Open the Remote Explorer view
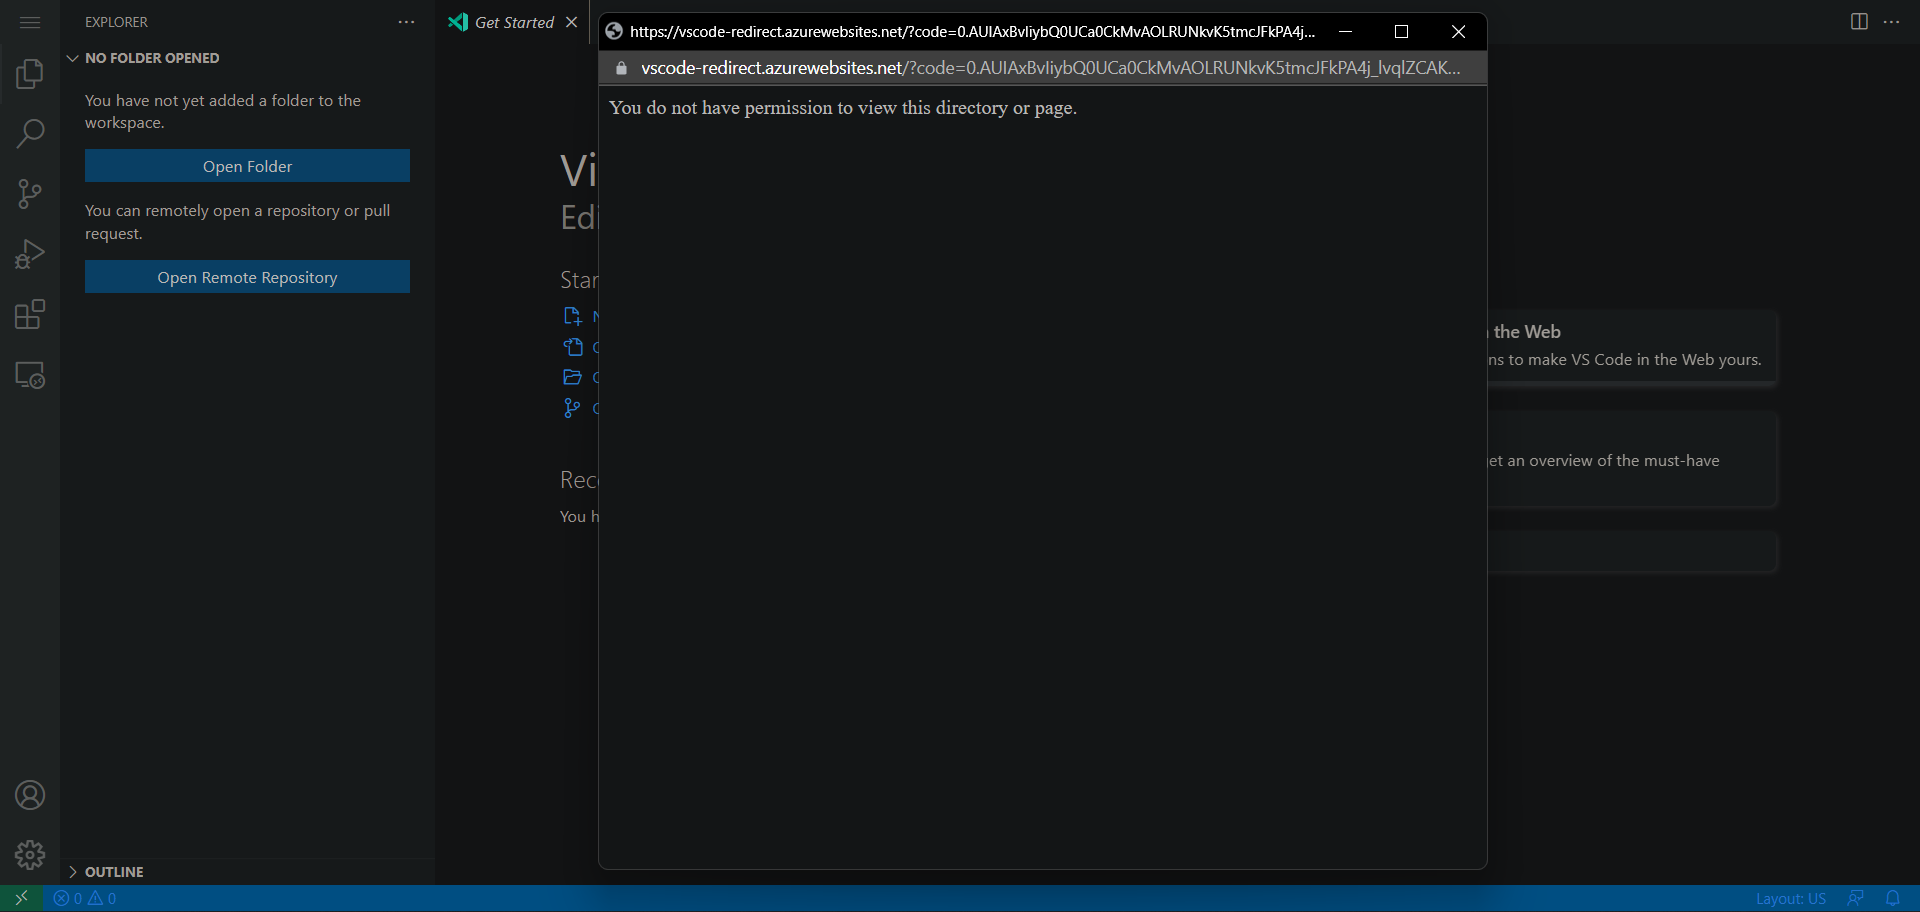Screen dimensions: 1920x912 click(x=30, y=375)
